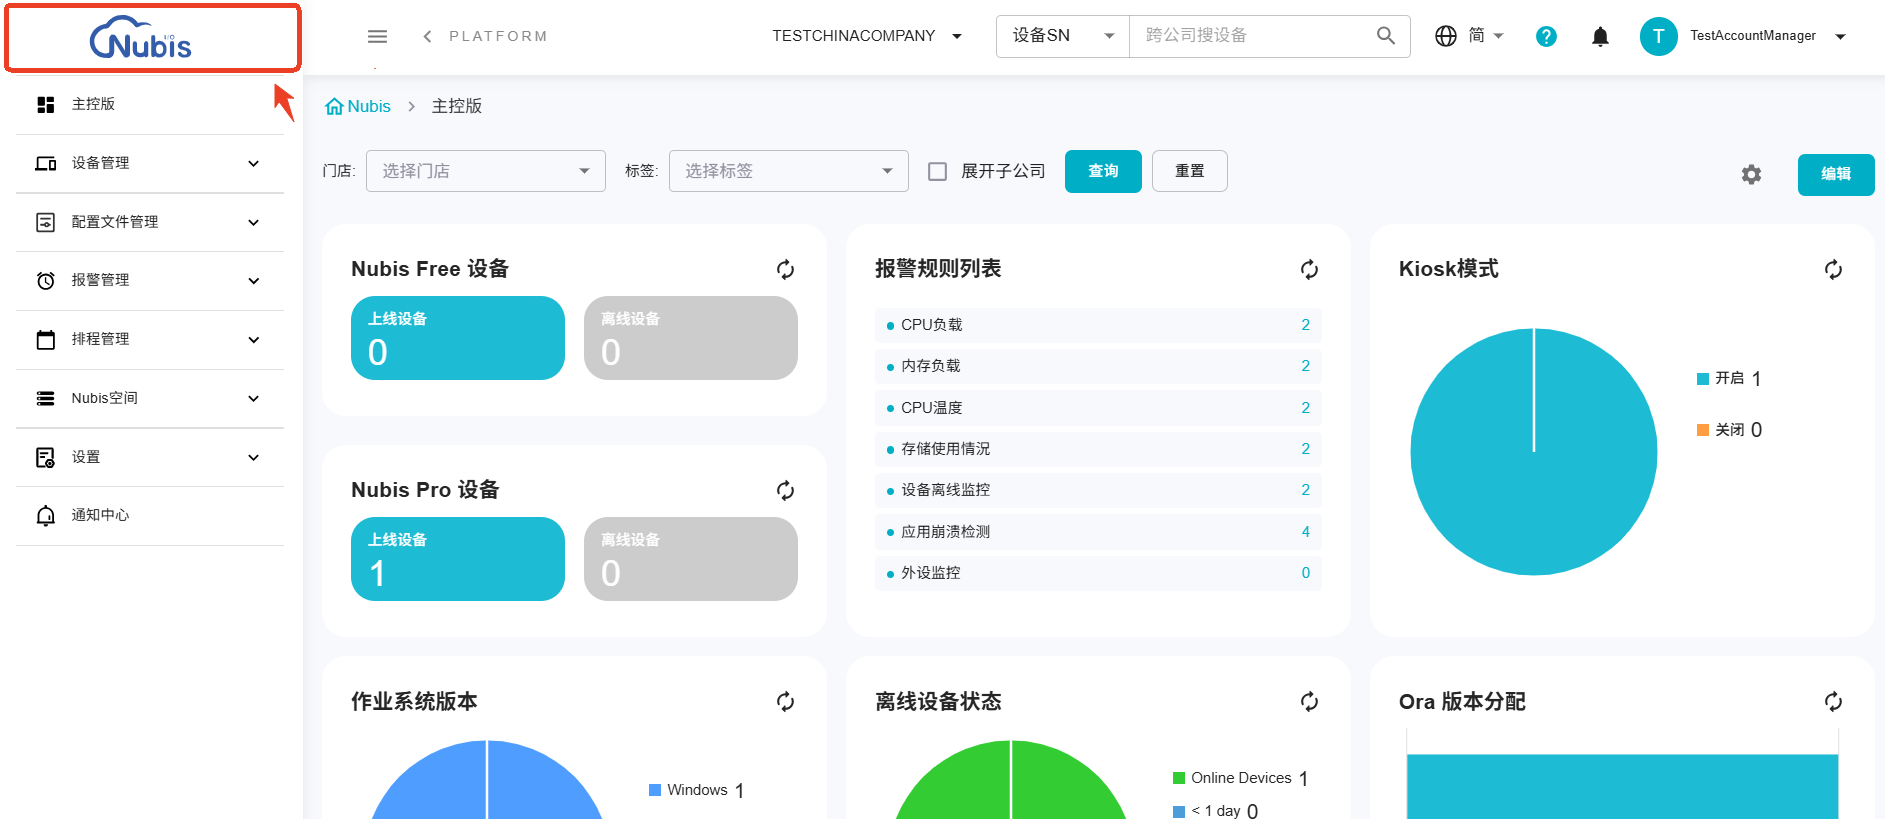Refresh the 离线设备状态 card
The image size is (1885, 819).
1309,701
